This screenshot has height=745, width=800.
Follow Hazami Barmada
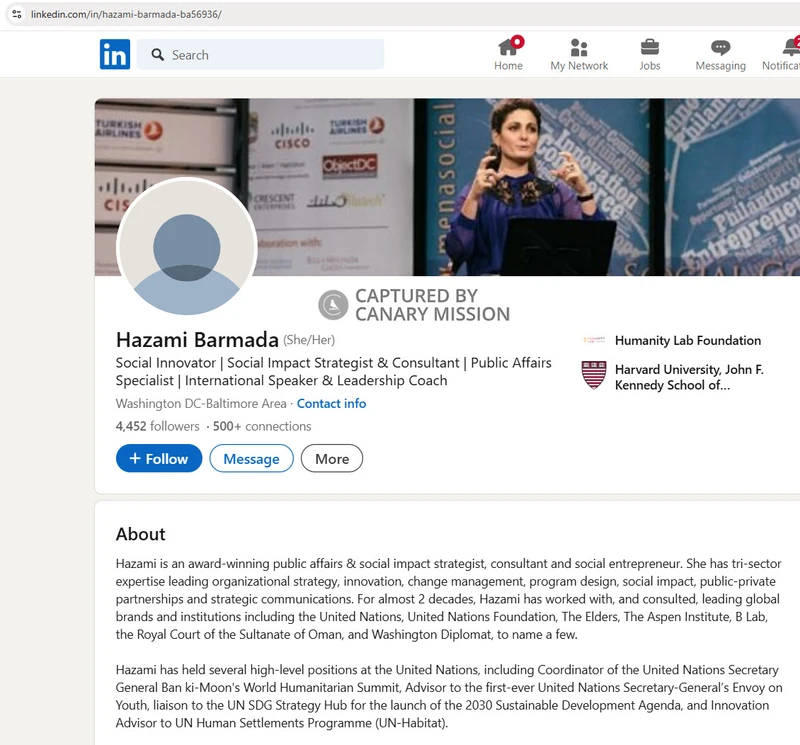[x=159, y=458]
